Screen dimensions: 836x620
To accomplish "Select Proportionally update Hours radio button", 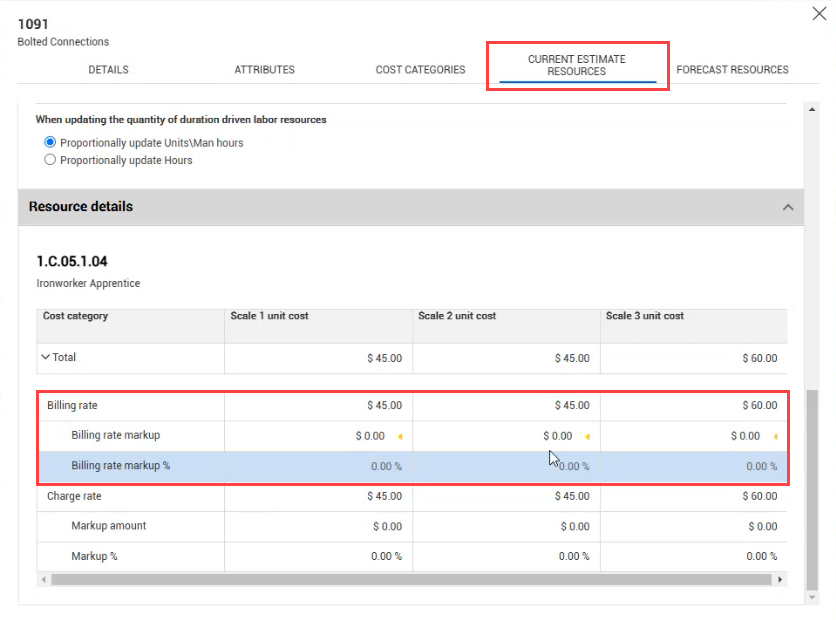I will pyautogui.click(x=50, y=160).
